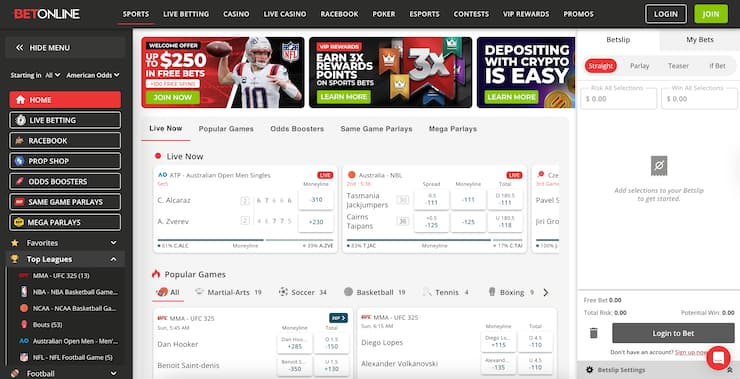Switch to the Odds Boosters tab
Image resolution: width=740 pixels, height=379 pixels.
pyautogui.click(x=297, y=128)
